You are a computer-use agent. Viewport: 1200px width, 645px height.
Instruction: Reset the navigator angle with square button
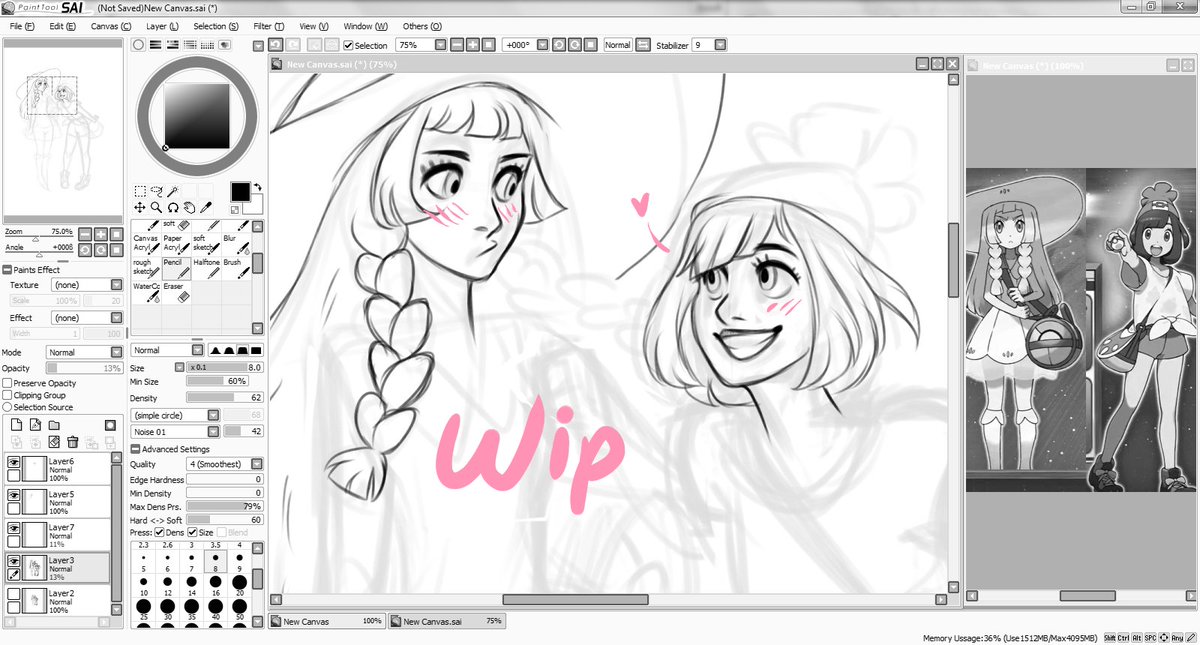pos(118,249)
